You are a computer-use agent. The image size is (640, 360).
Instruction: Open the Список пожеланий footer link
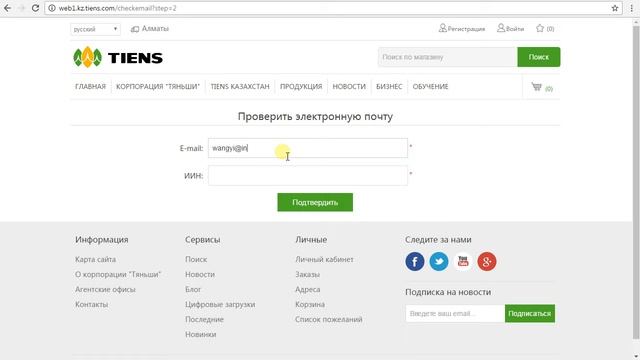tap(329, 320)
